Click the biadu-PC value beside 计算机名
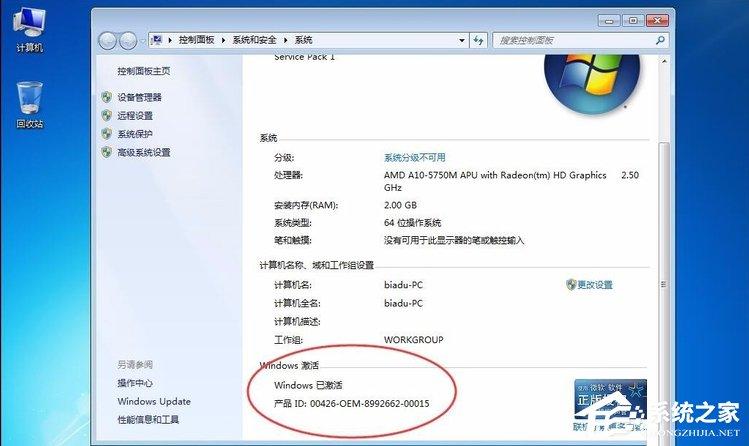This screenshot has width=749, height=446. pos(403,285)
